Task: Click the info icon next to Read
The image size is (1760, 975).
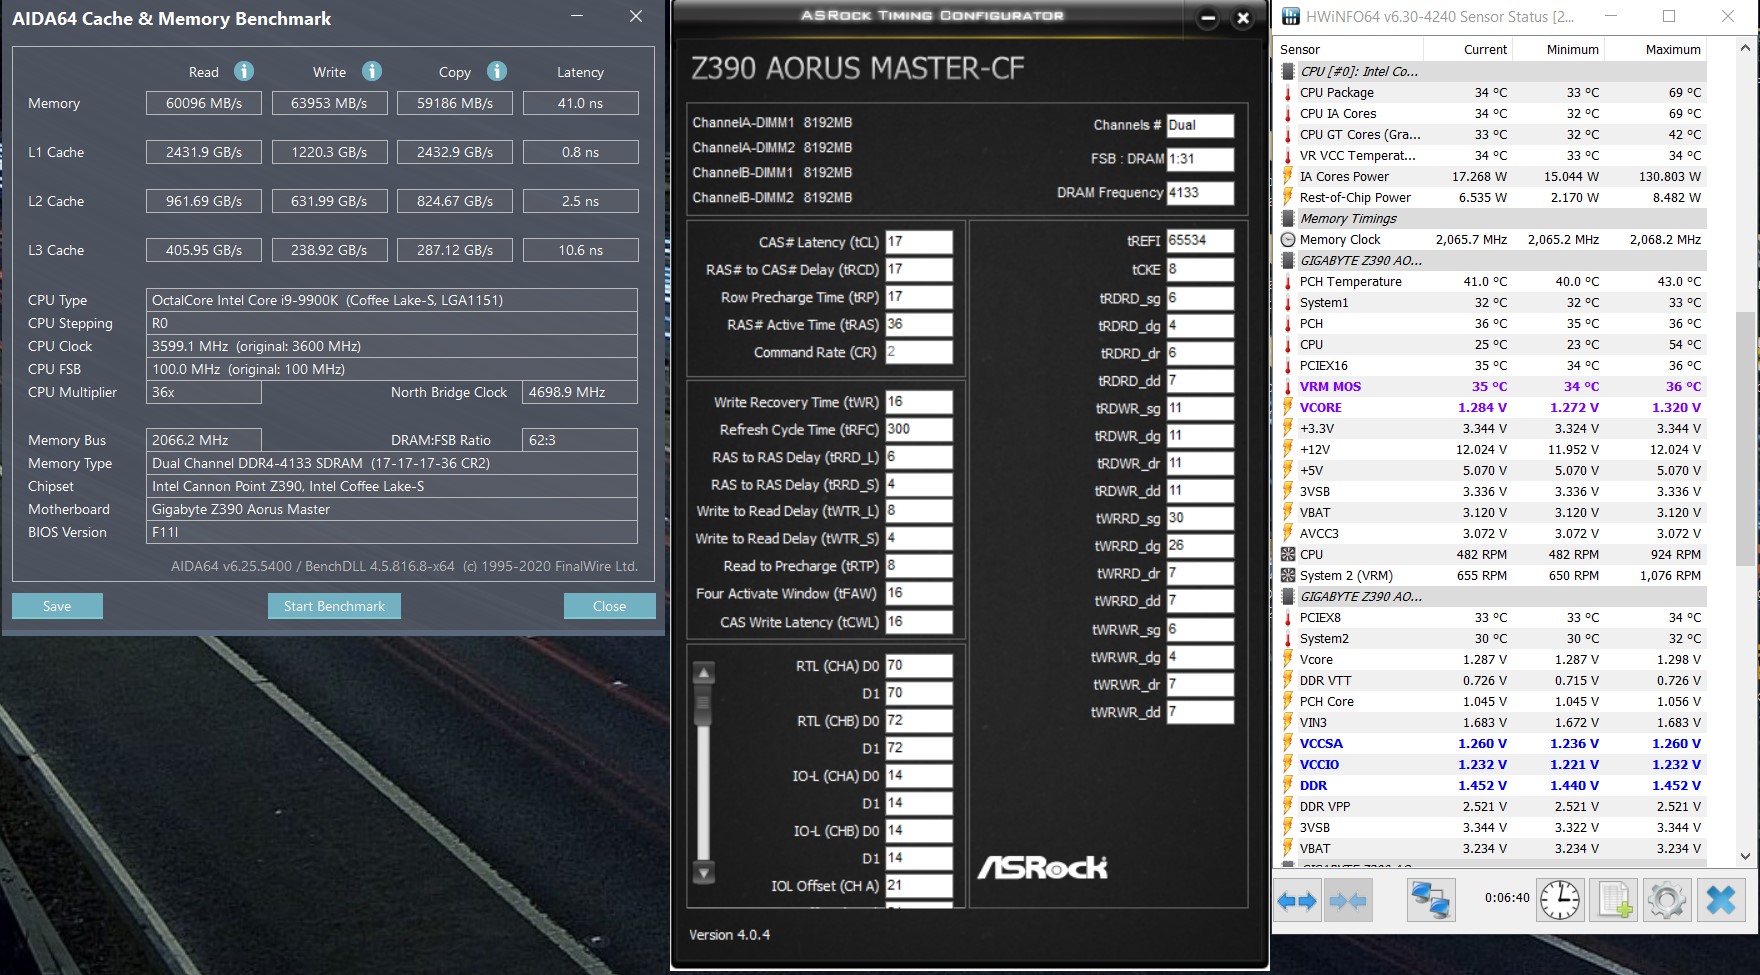Action: tap(244, 71)
